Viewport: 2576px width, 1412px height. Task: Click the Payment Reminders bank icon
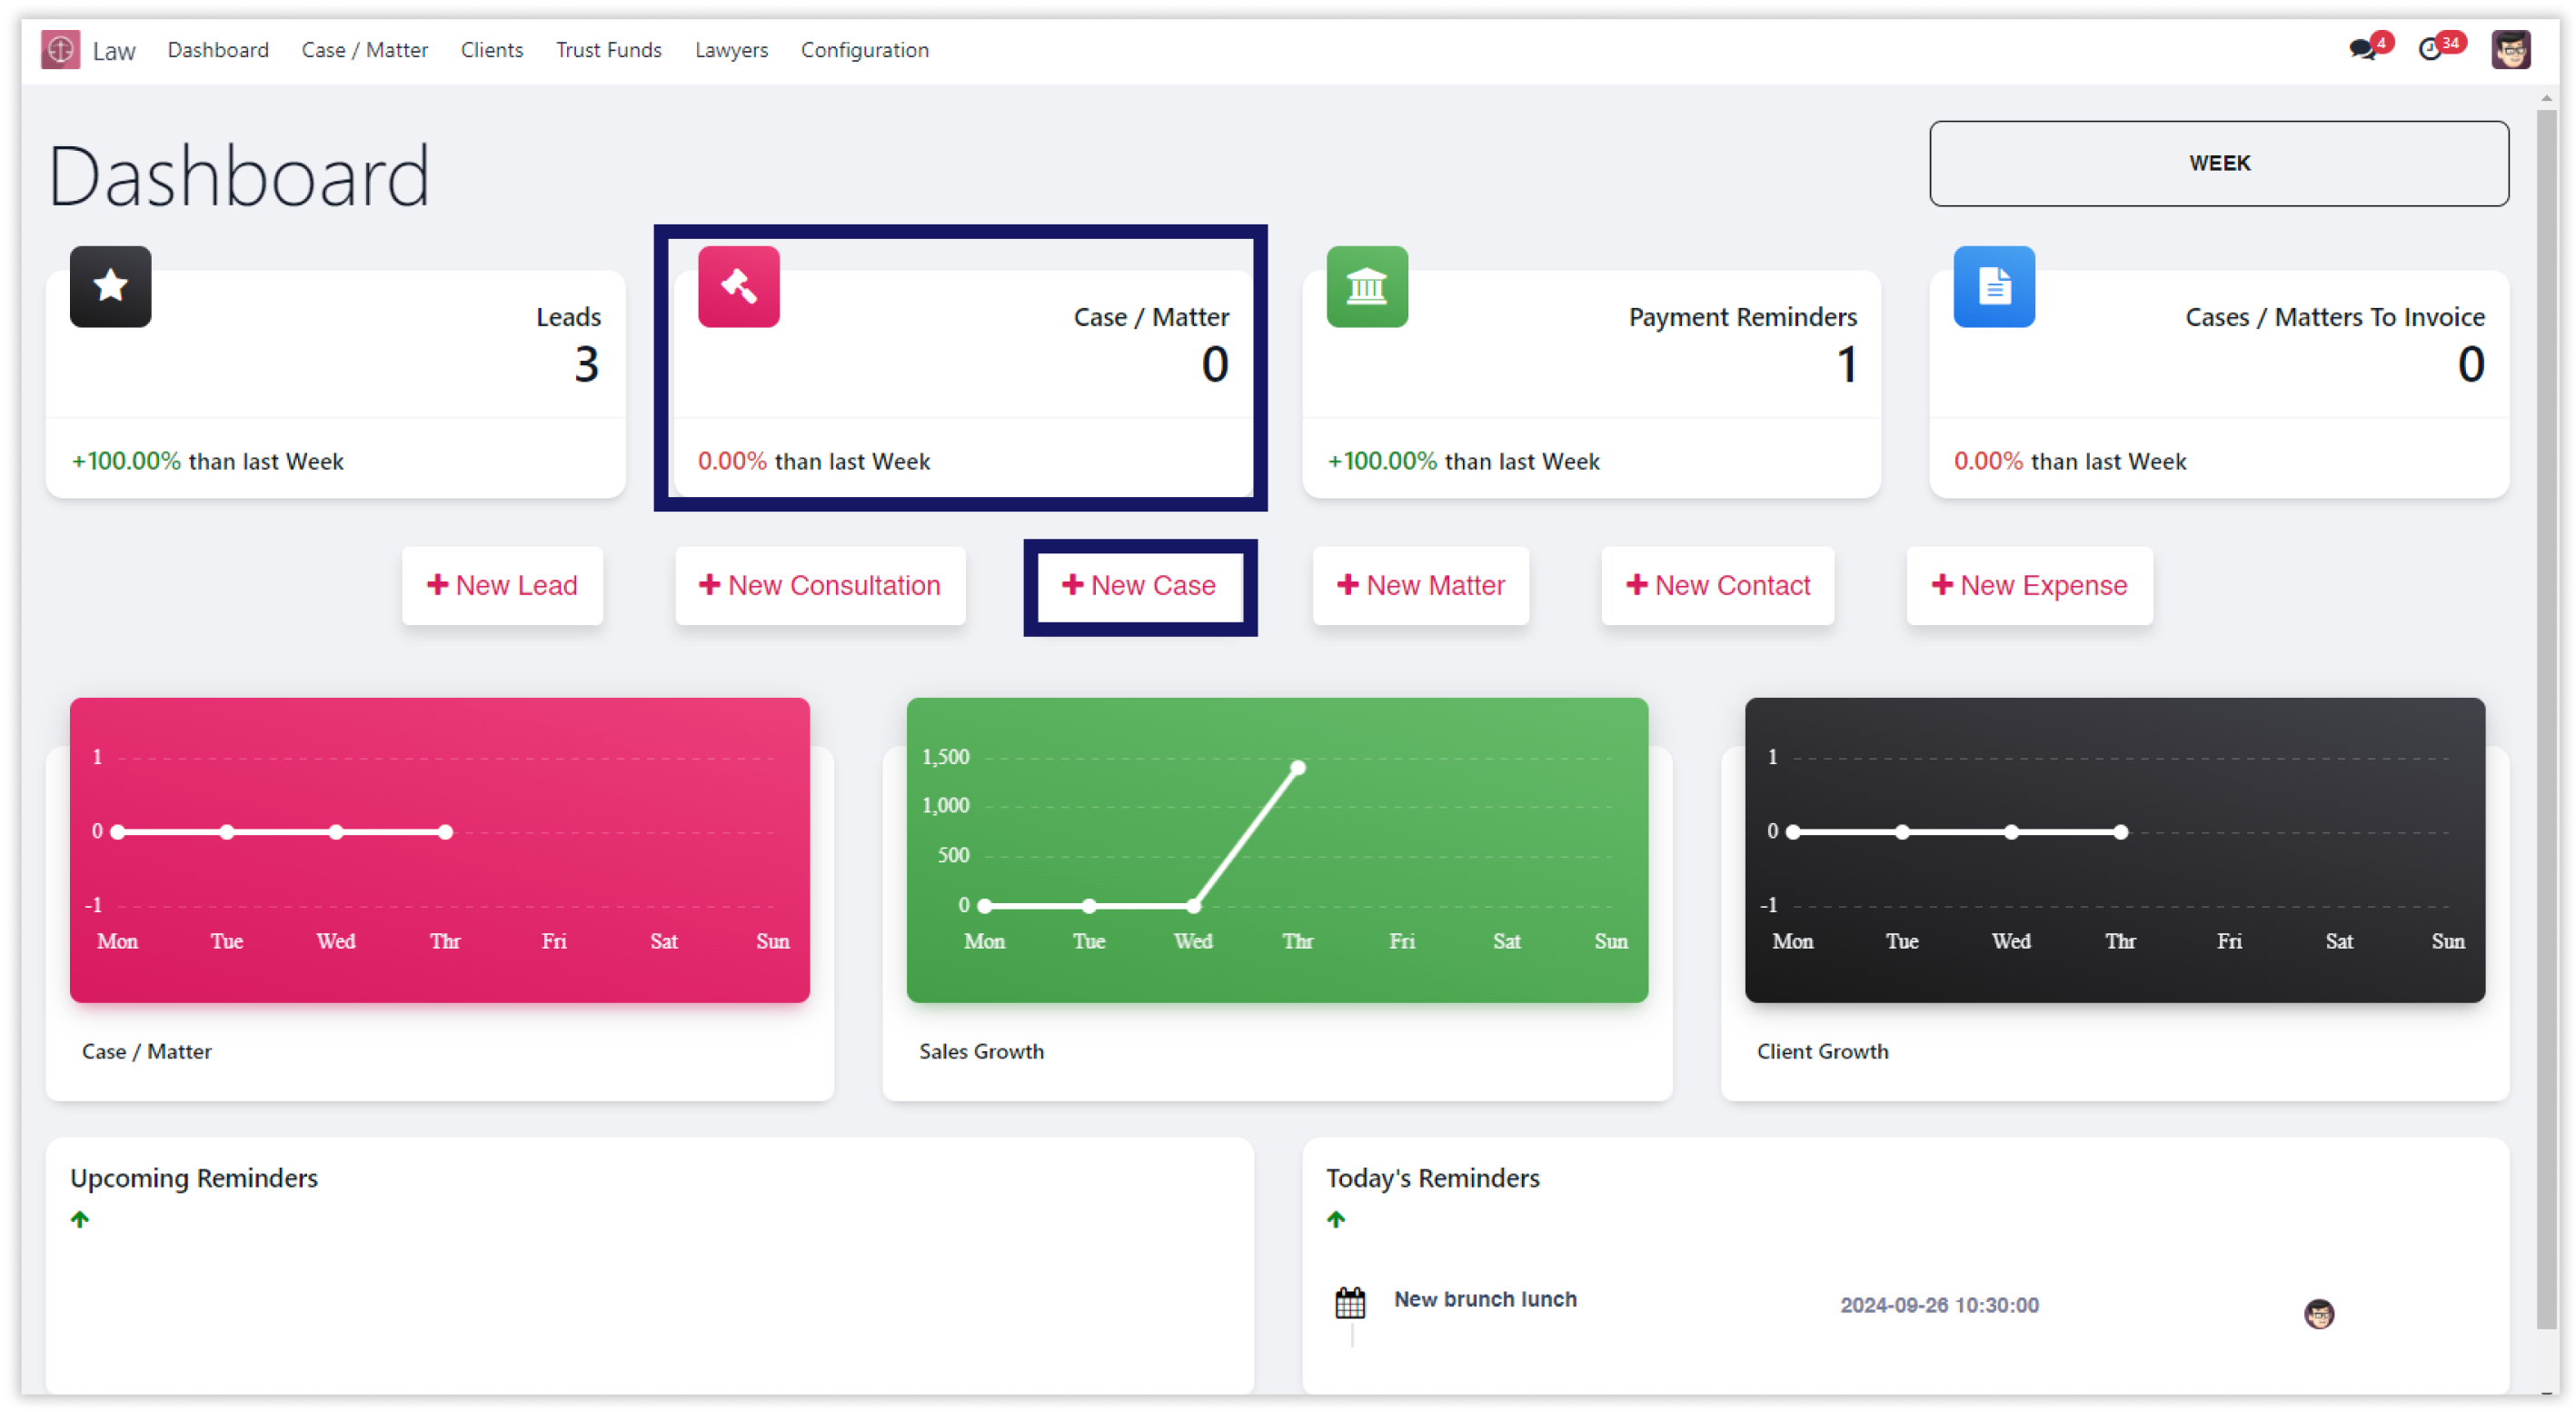[1366, 286]
